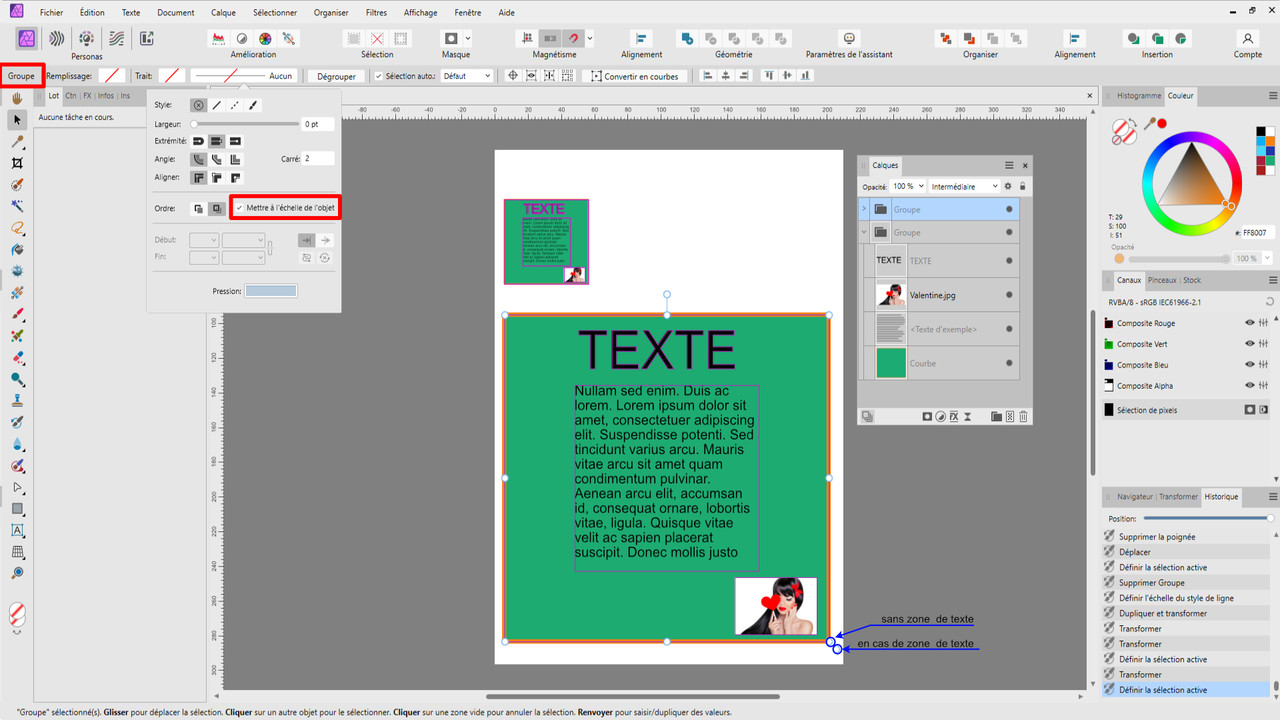This screenshot has height=720, width=1280.
Task: Click the Largeur stroke width slider
Action: [x=245, y=124]
